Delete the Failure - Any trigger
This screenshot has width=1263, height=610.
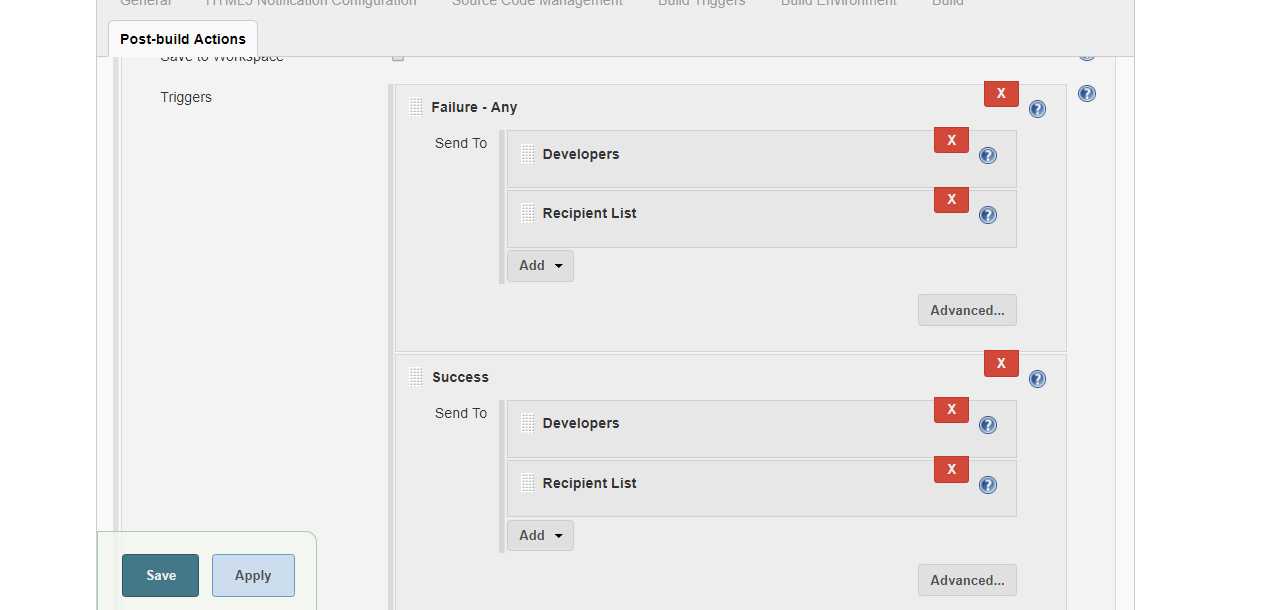point(1001,93)
